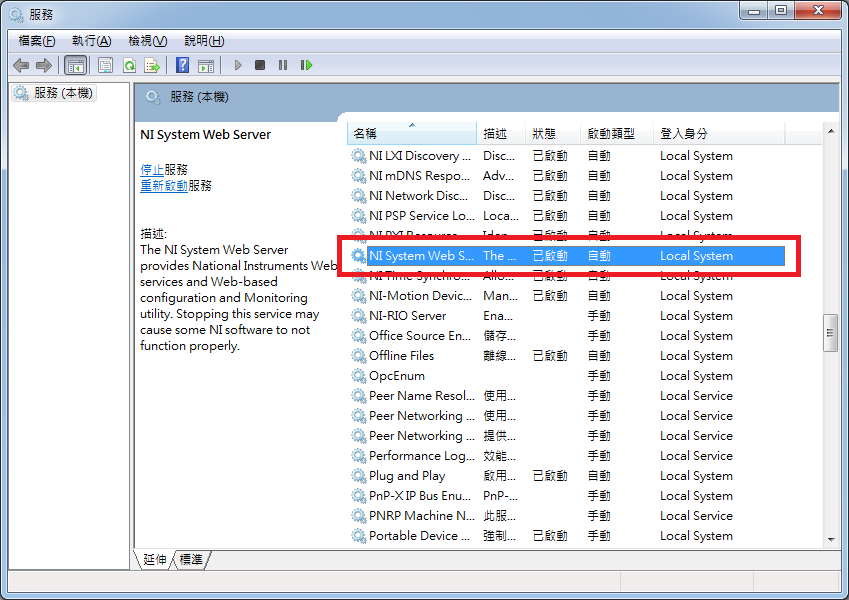
Task: Click the gear icon of Plug and Play row
Action: point(358,477)
